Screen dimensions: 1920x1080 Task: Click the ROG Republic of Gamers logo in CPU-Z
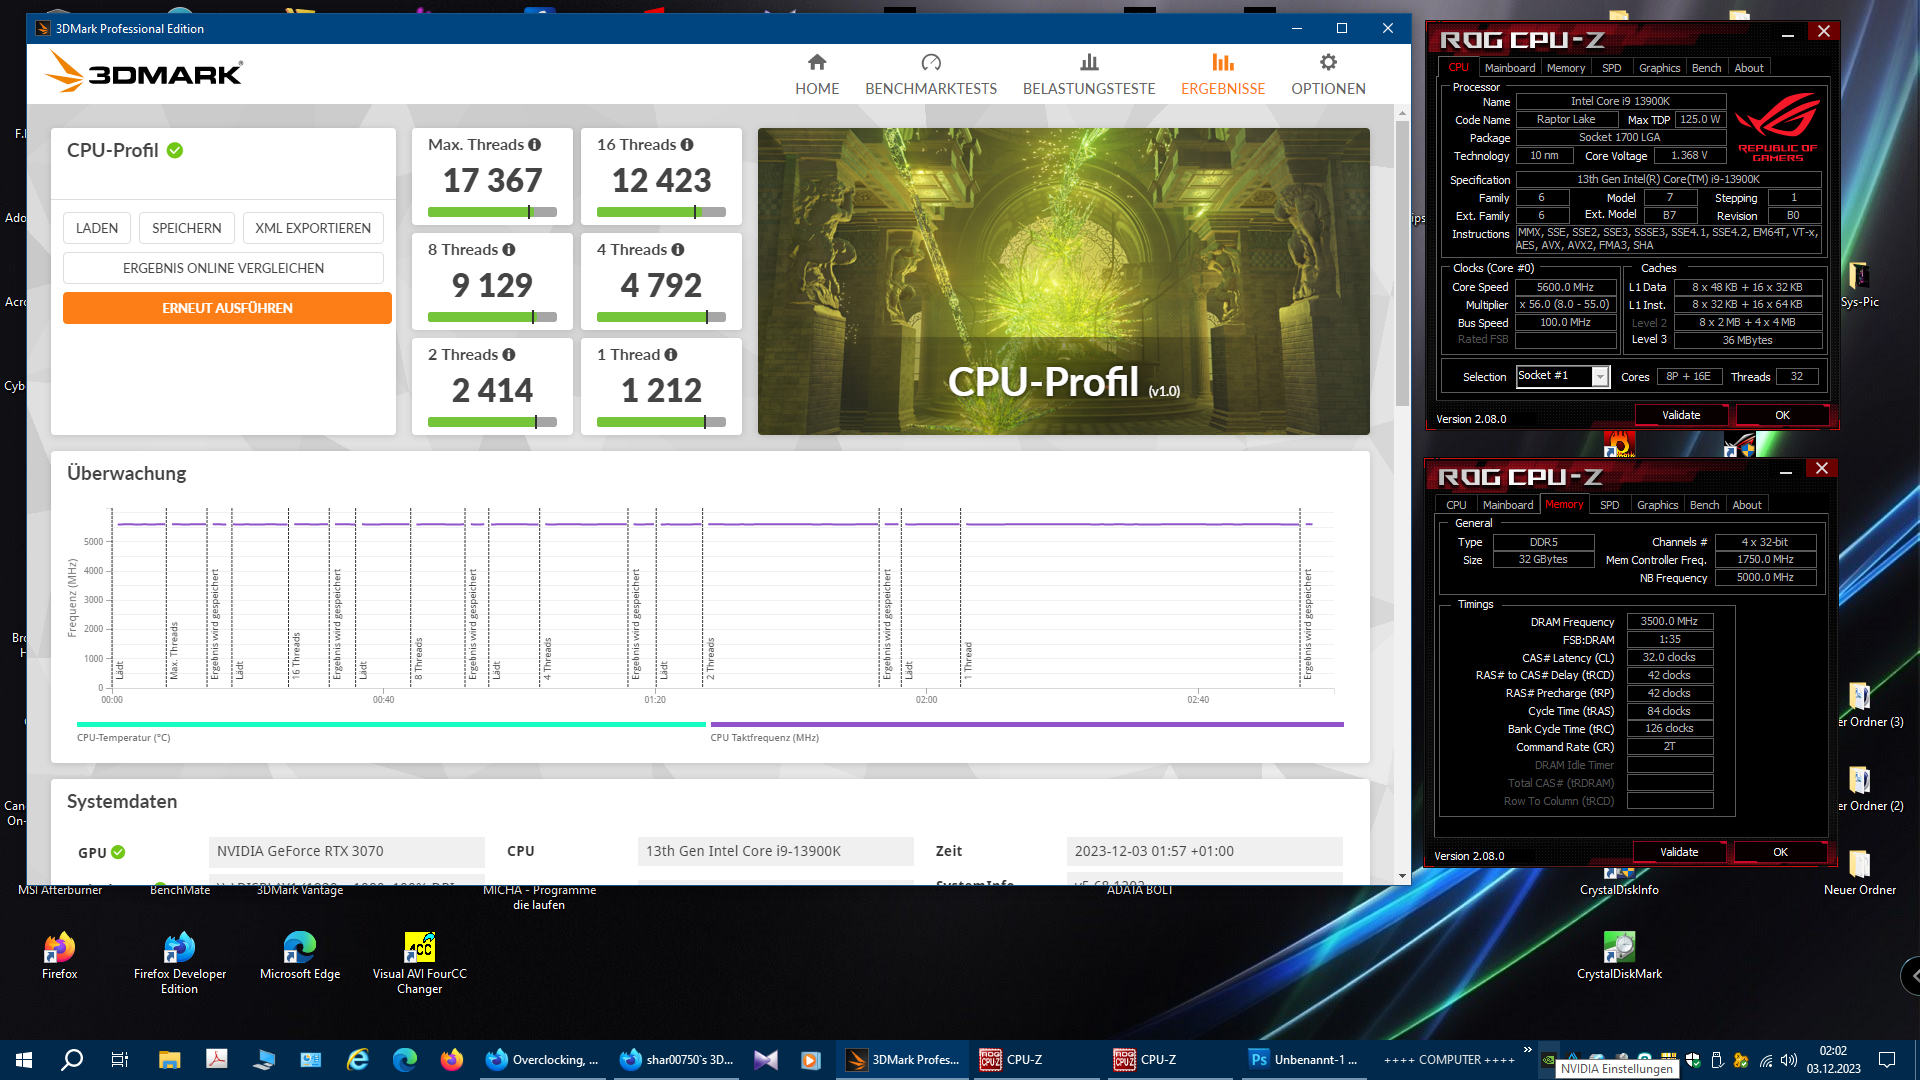click(1777, 127)
